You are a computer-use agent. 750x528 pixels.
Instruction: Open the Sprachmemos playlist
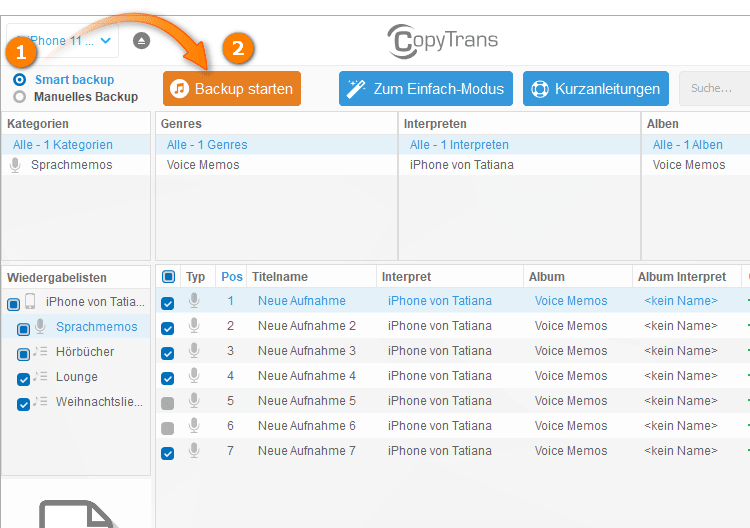click(97, 327)
